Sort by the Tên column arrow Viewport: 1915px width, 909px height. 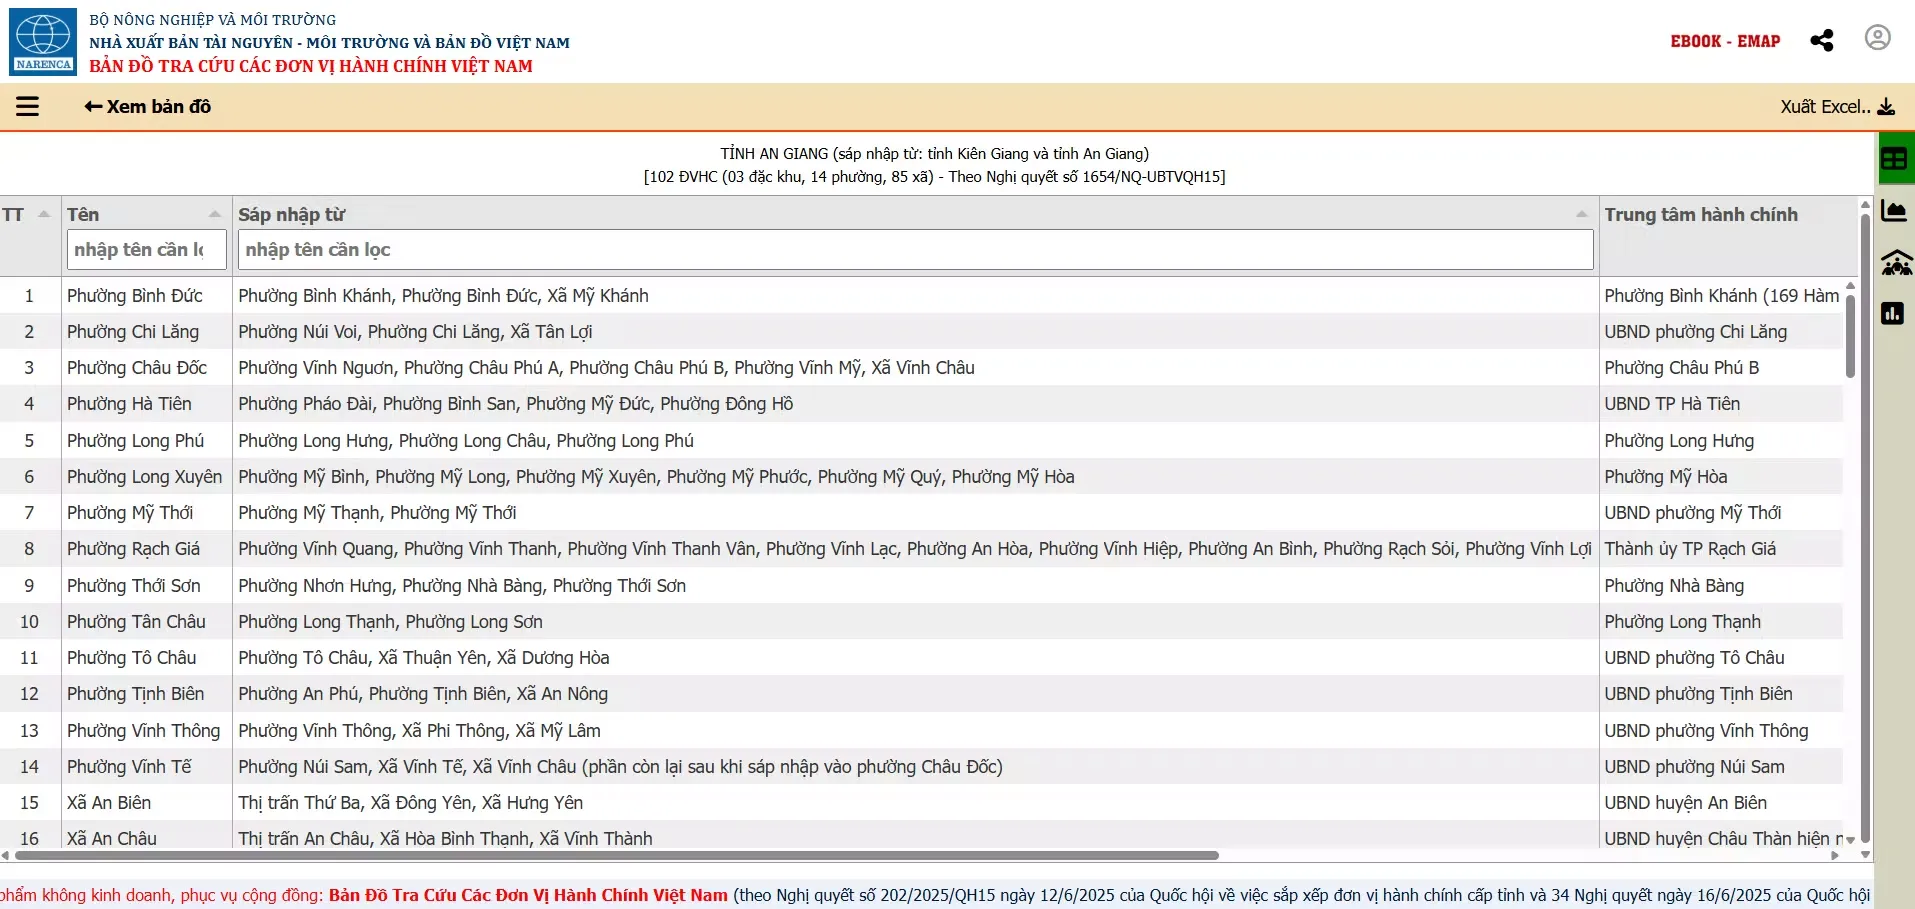[x=215, y=214]
